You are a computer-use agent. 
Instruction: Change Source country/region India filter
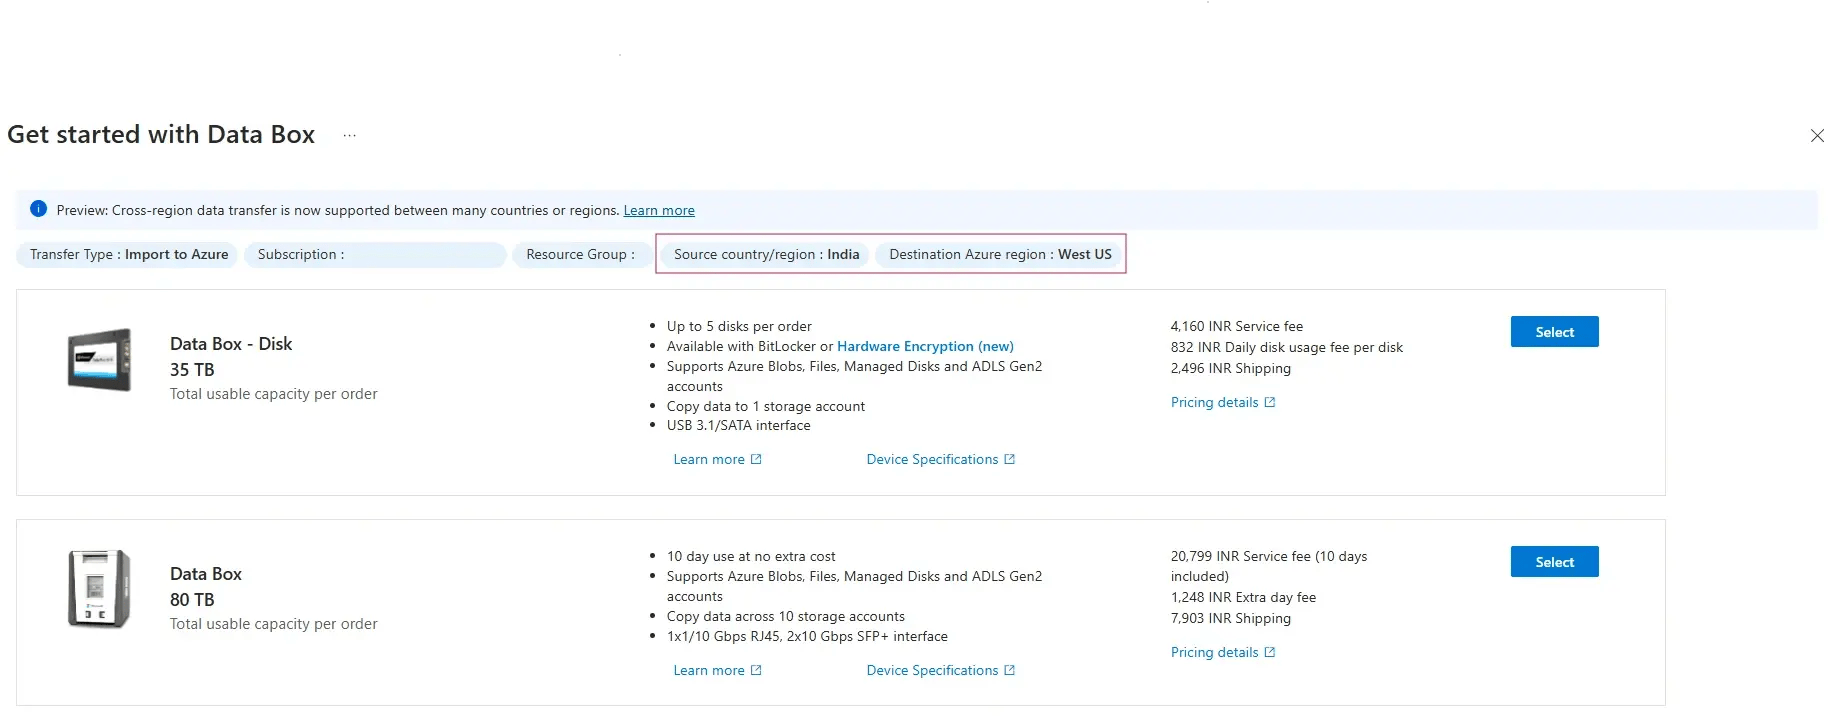coord(766,255)
